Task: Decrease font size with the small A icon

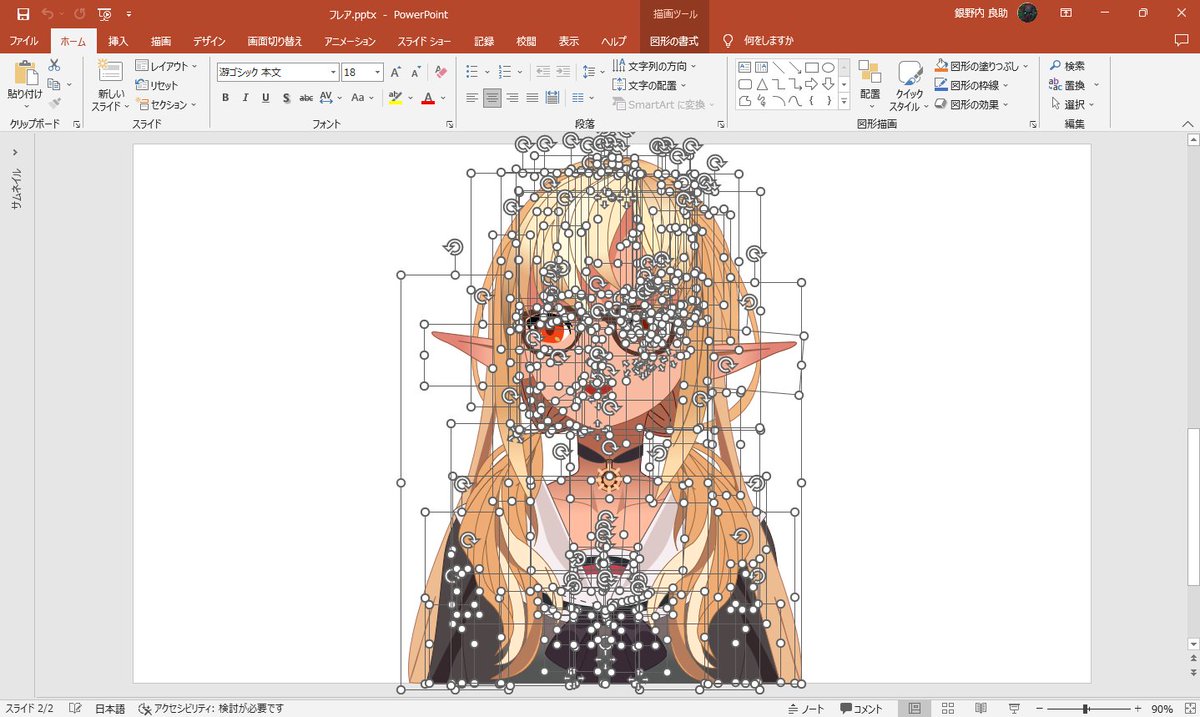Action: click(x=416, y=72)
